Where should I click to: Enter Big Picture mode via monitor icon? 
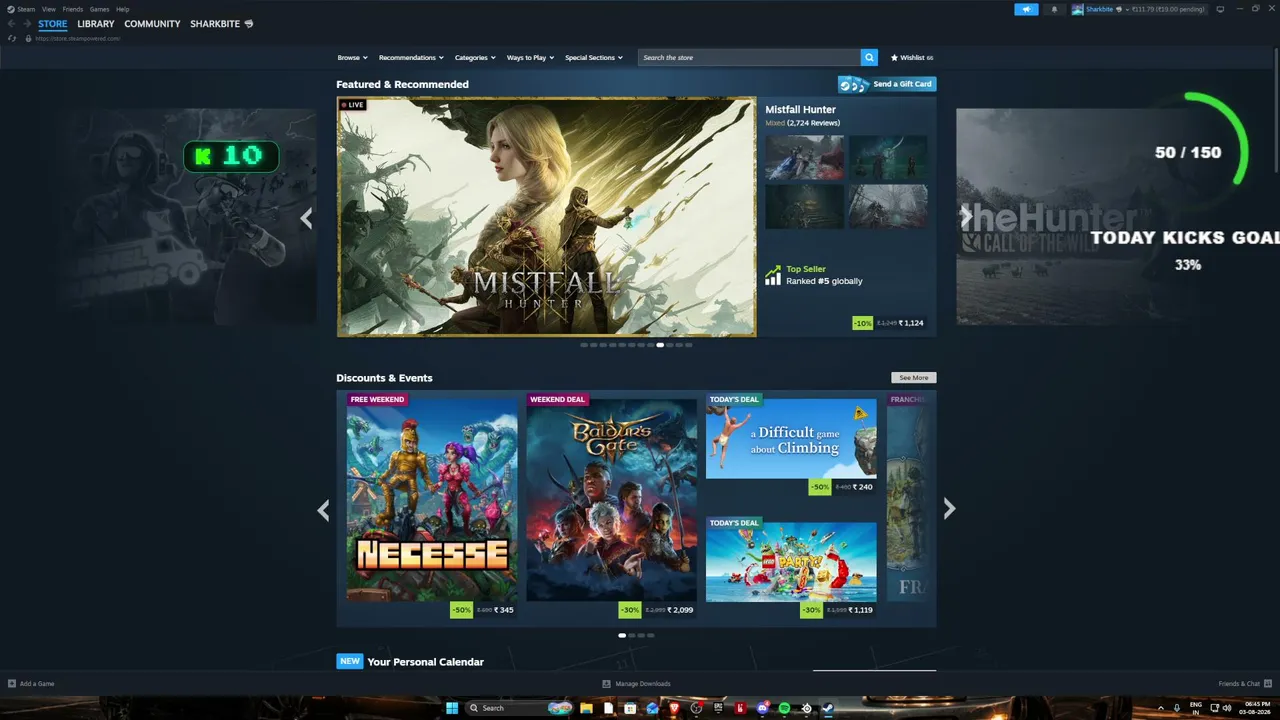[1220, 9]
